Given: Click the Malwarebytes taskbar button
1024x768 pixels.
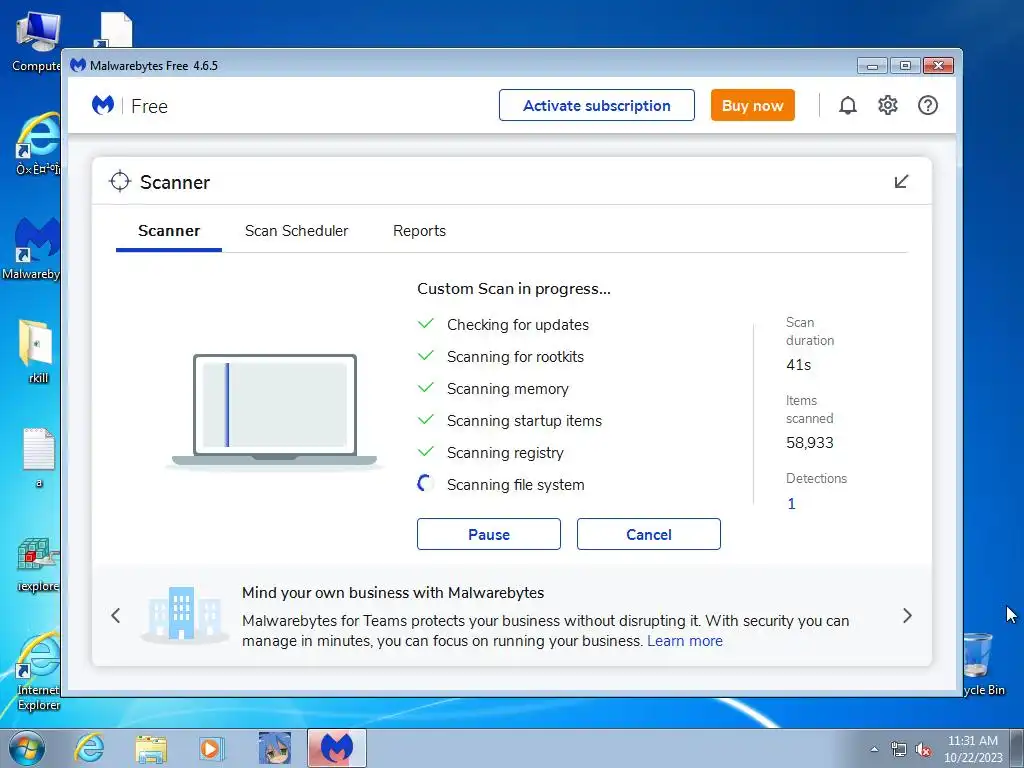Looking at the screenshot, I should click(x=337, y=748).
